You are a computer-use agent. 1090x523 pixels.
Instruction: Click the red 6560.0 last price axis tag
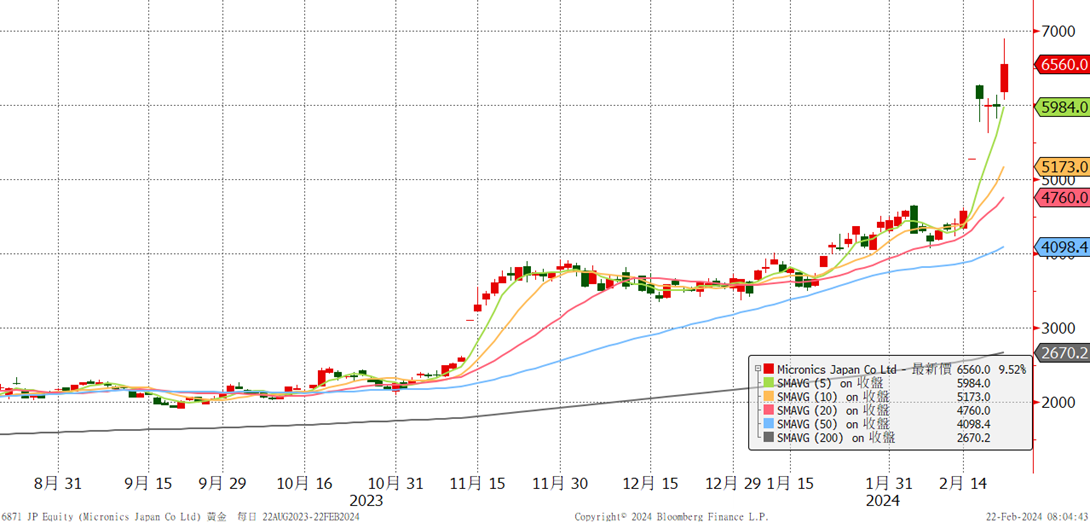coord(1062,65)
